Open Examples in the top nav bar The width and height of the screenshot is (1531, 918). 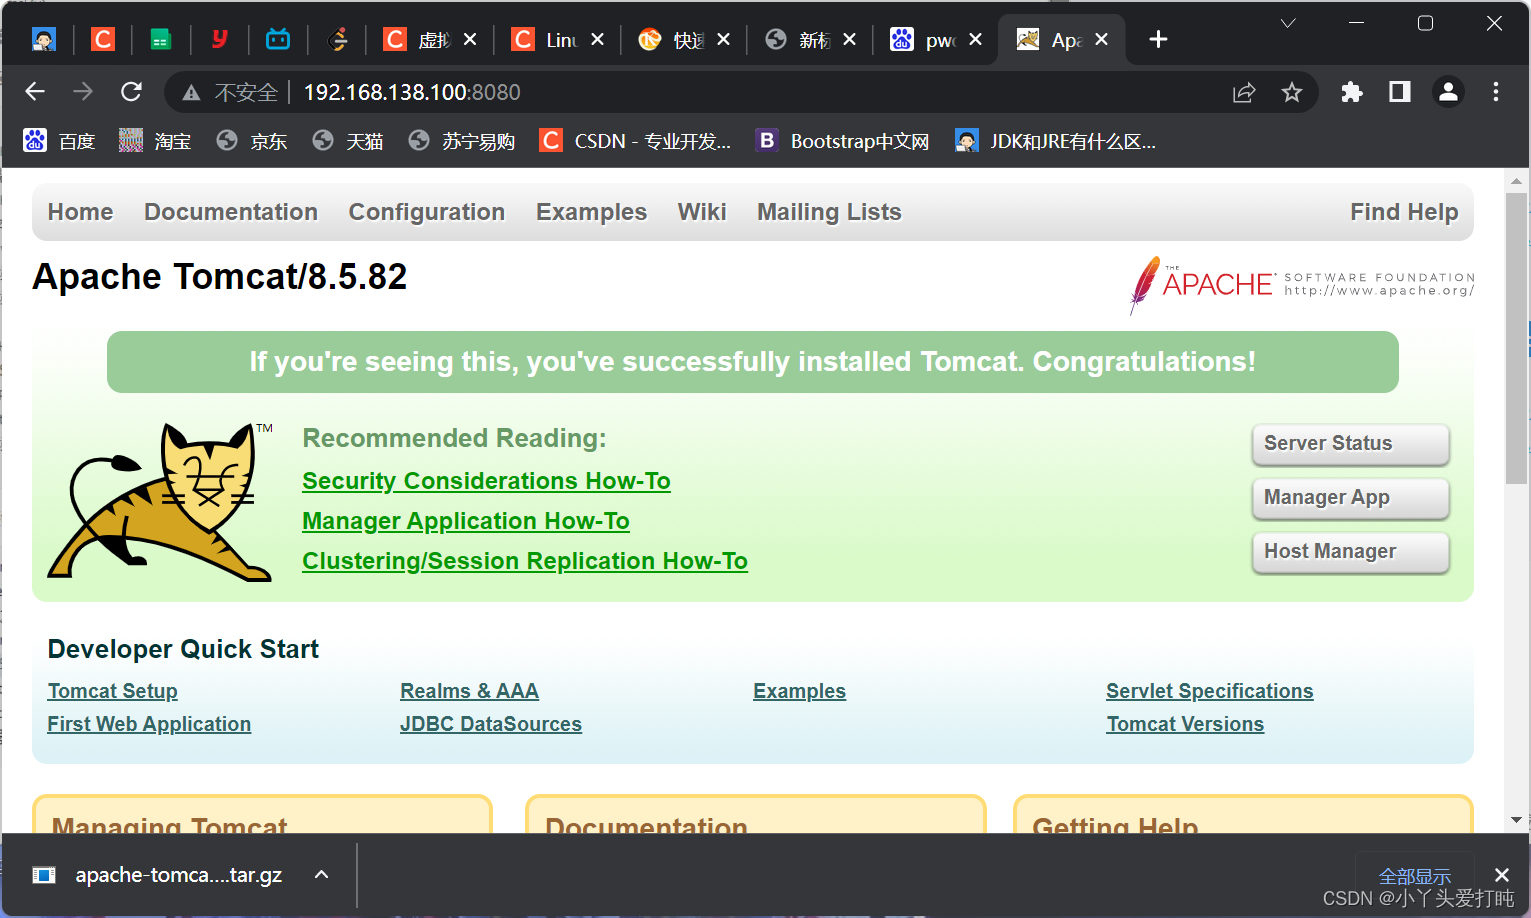point(591,212)
